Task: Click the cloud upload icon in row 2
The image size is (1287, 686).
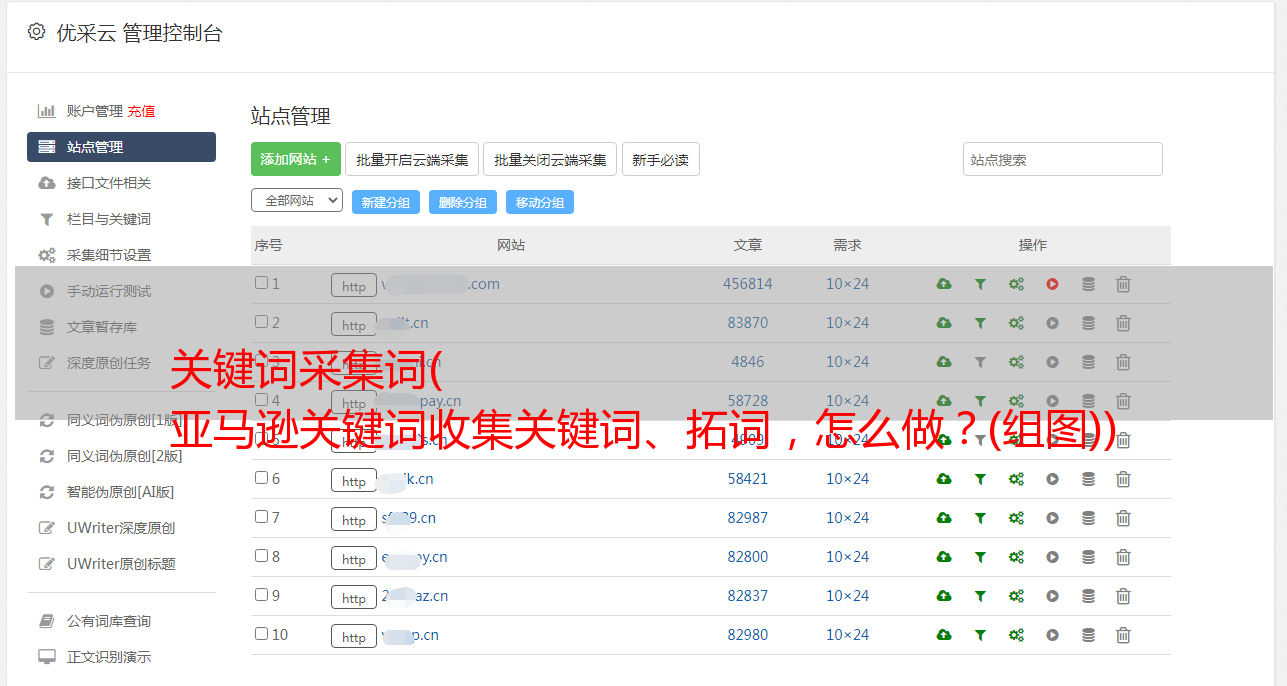Action: pos(943,323)
